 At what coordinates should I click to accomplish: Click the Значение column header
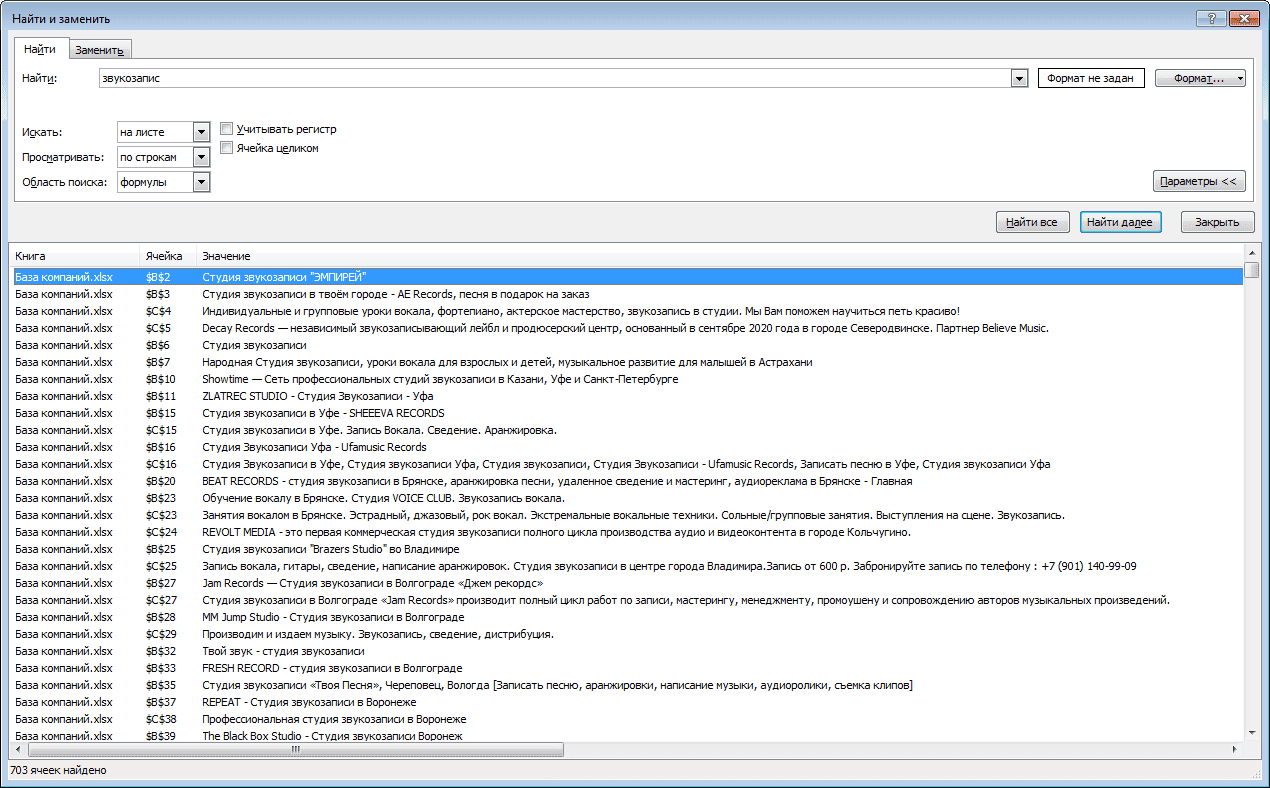coord(719,257)
